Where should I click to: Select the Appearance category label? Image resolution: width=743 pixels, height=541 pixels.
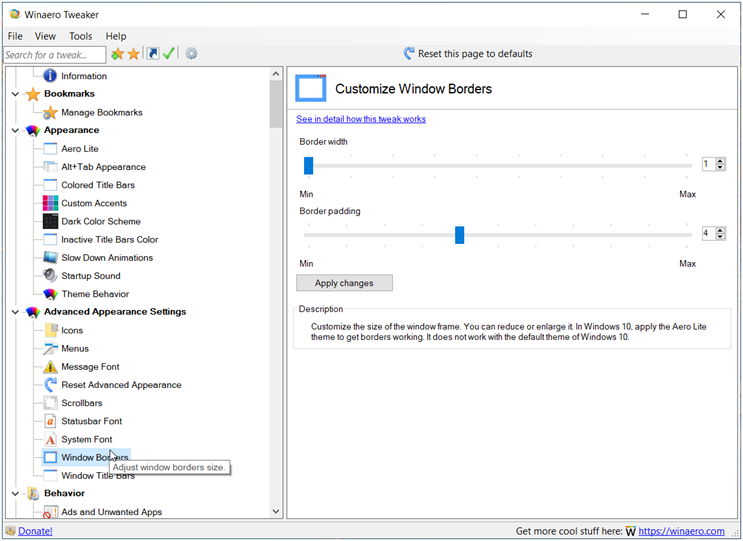(x=72, y=130)
